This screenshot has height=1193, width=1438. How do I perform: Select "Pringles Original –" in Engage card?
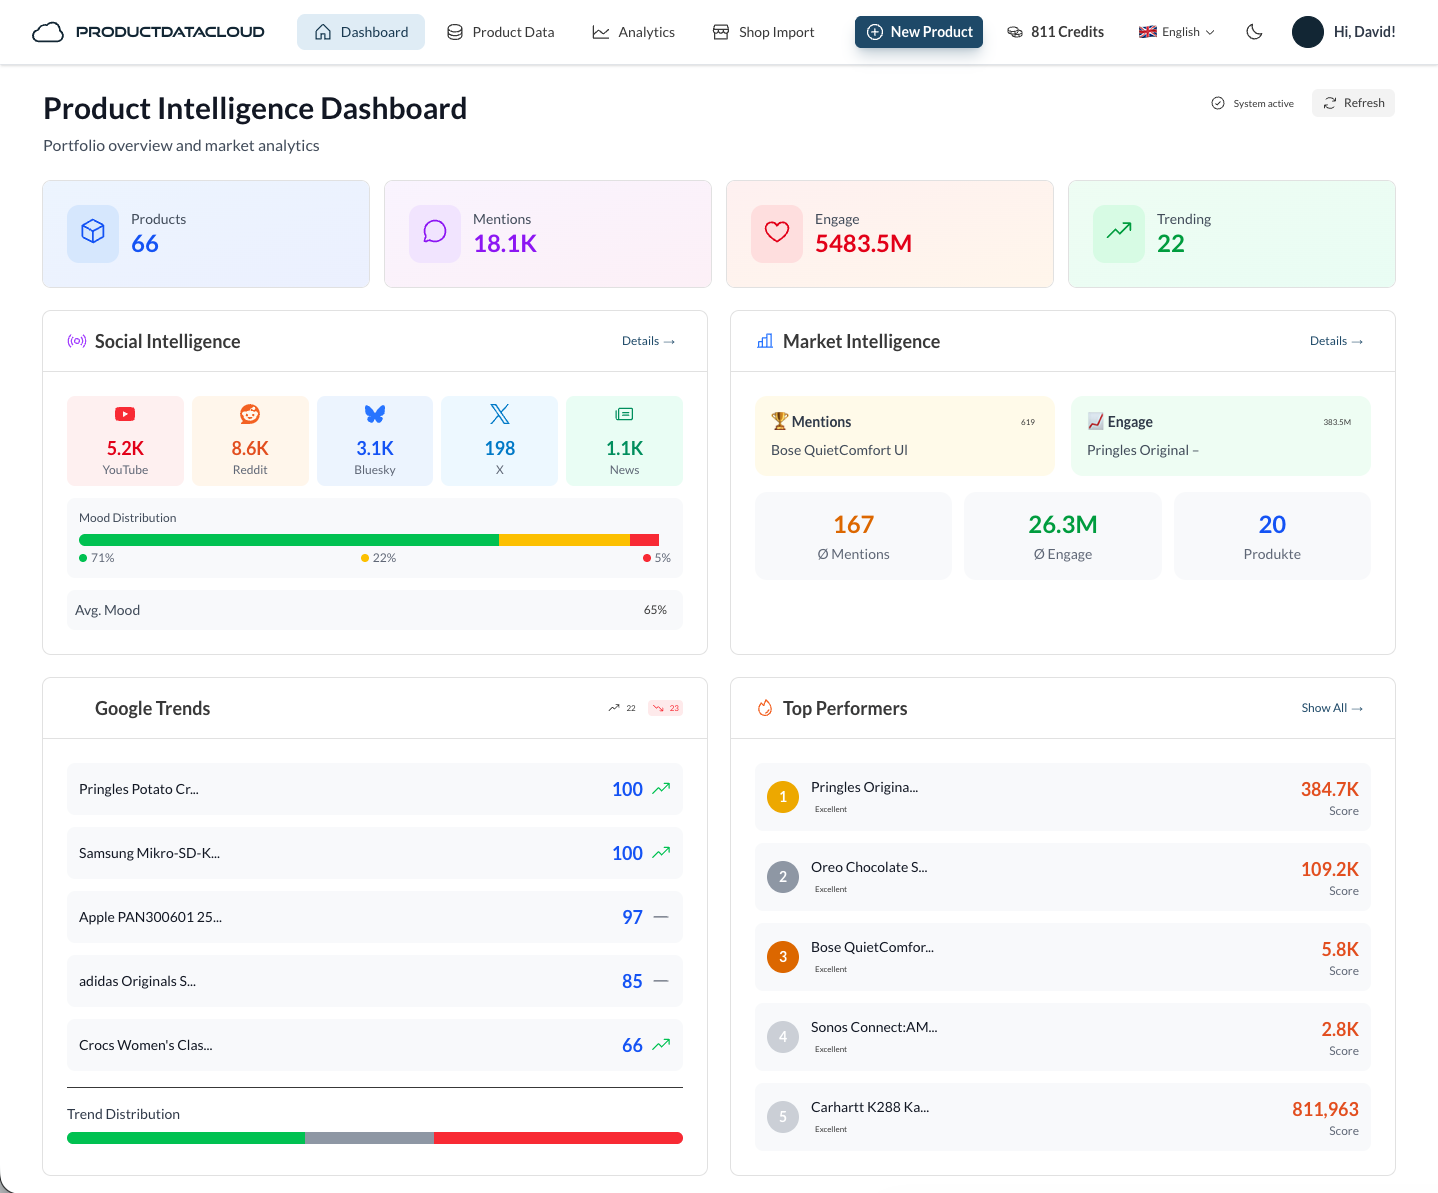(x=1143, y=450)
